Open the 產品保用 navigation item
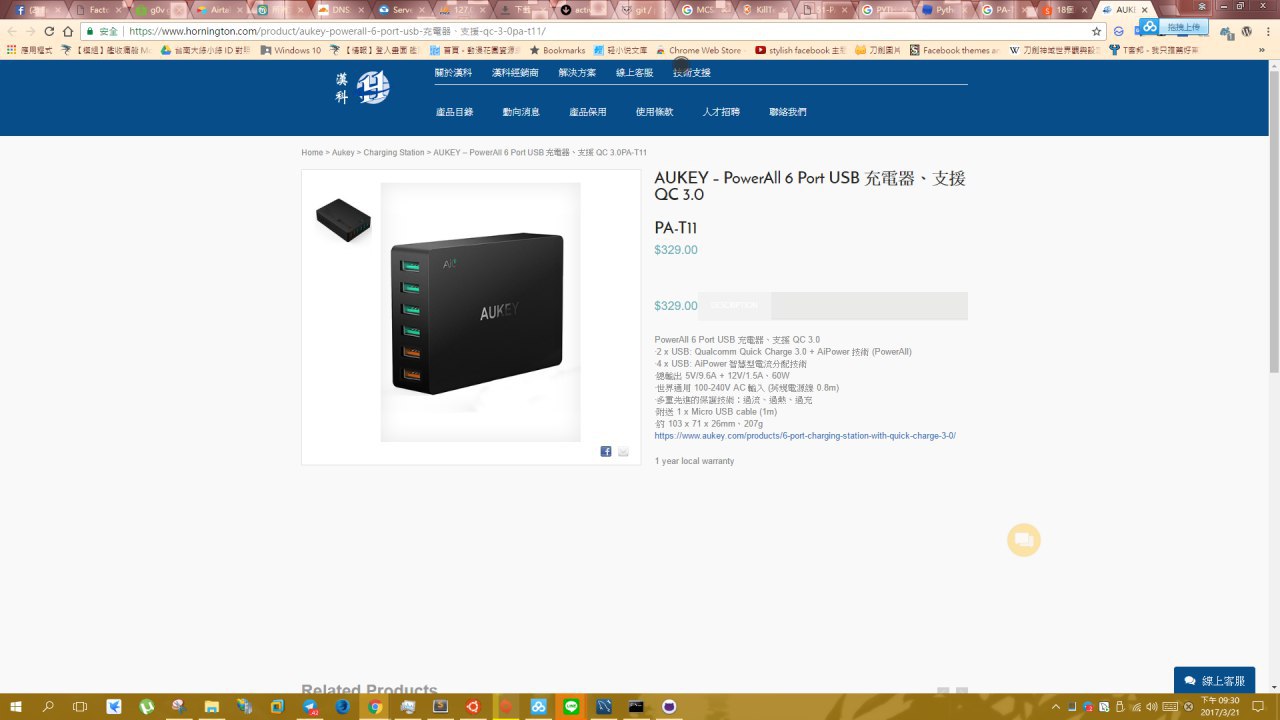Screen dimensions: 1280x720 (x=588, y=112)
